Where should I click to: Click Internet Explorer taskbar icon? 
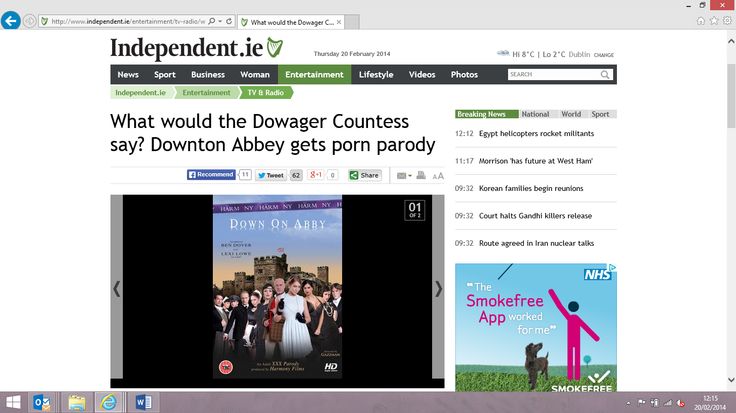(108, 402)
